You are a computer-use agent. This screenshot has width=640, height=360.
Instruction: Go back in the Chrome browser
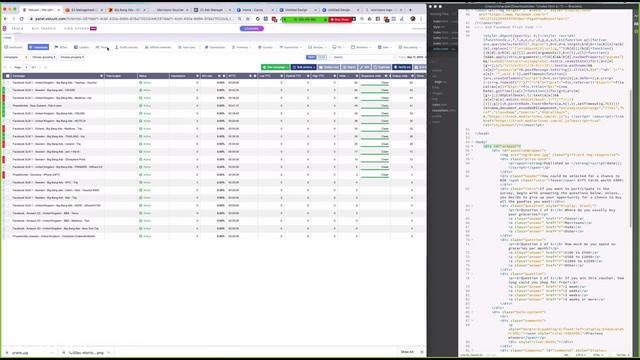(5, 19)
